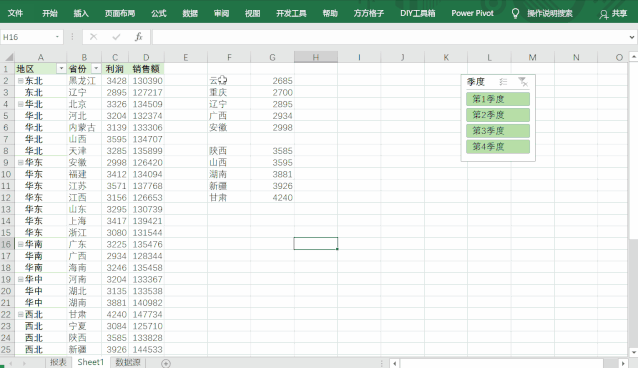Image resolution: width=638 pixels, height=368 pixels.
Task: Collapse the 华南 group in row 16
Action: [20, 244]
